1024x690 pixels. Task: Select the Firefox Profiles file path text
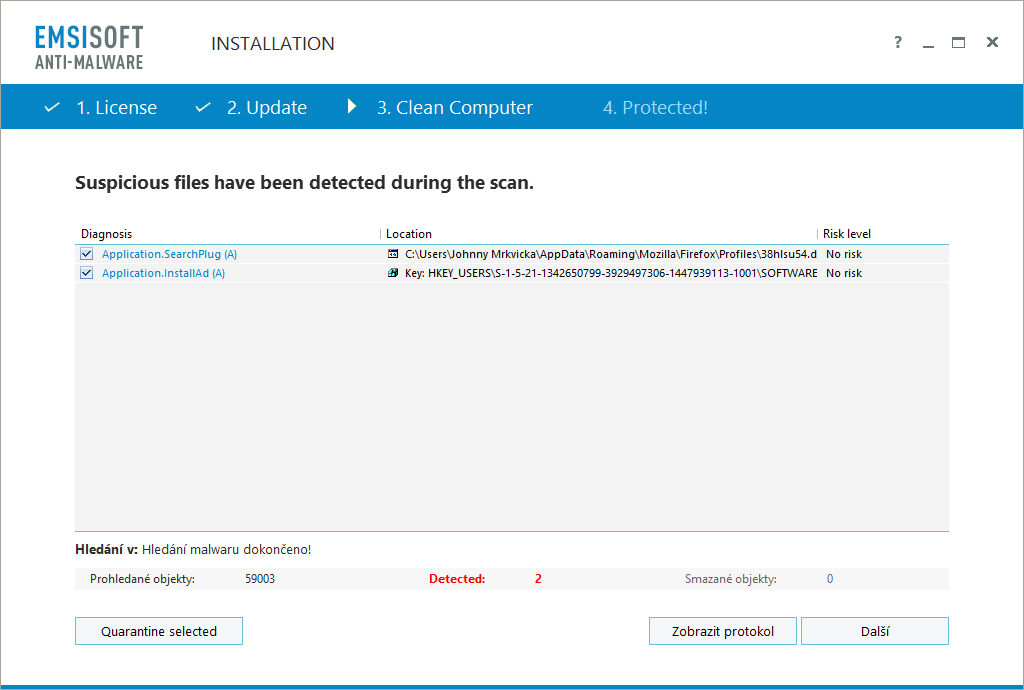pyautogui.click(x=611, y=254)
